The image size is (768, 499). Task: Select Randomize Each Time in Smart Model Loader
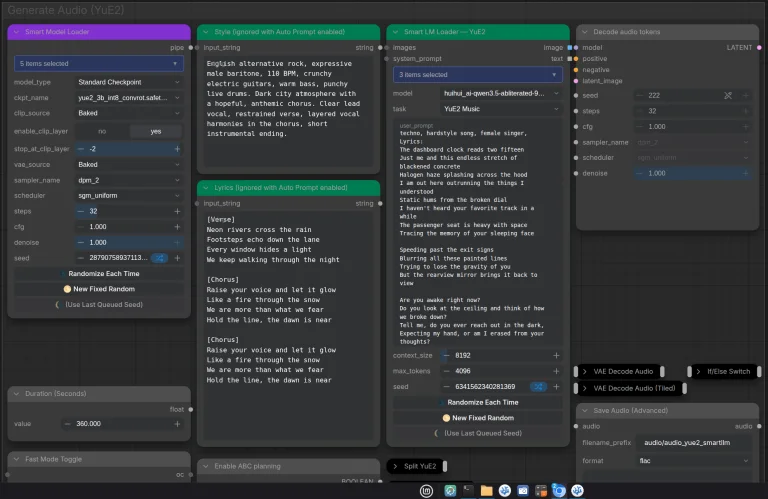99,274
